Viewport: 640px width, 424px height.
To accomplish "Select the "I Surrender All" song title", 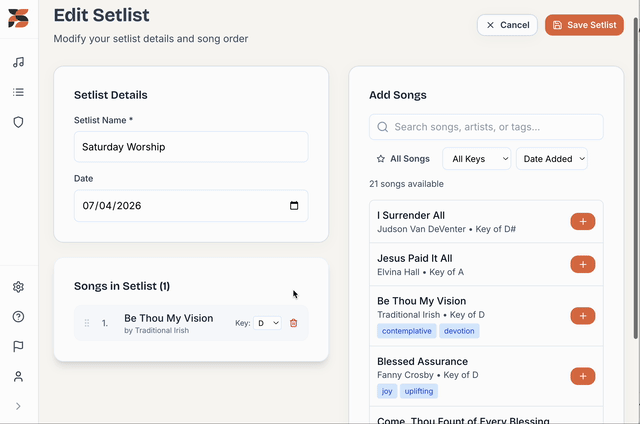I will [411, 215].
